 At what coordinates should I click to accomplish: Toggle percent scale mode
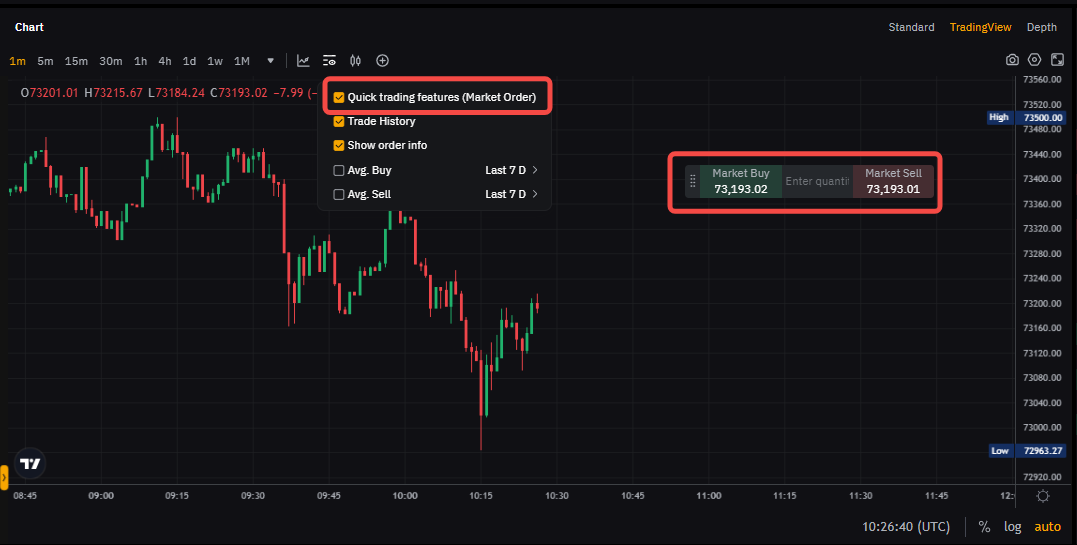(984, 527)
